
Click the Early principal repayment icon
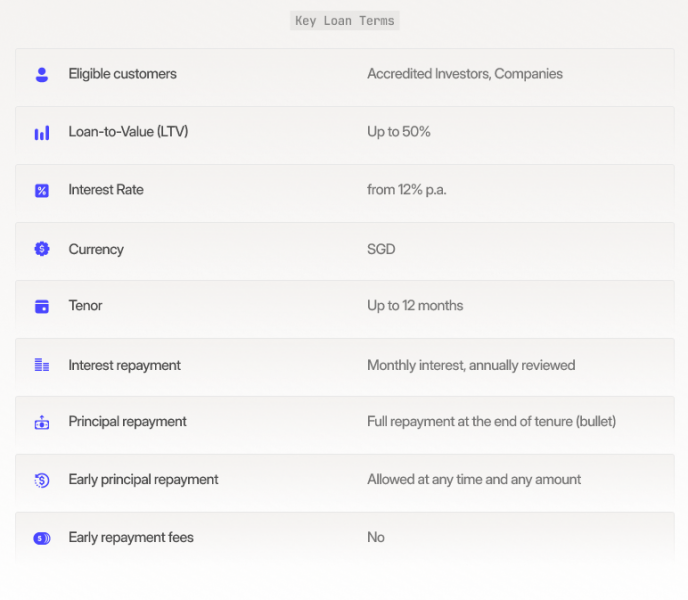point(42,480)
